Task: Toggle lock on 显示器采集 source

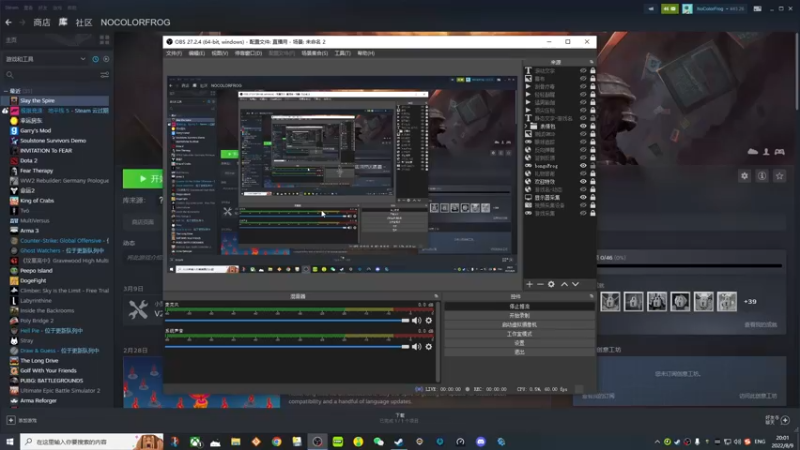Action: point(593,197)
